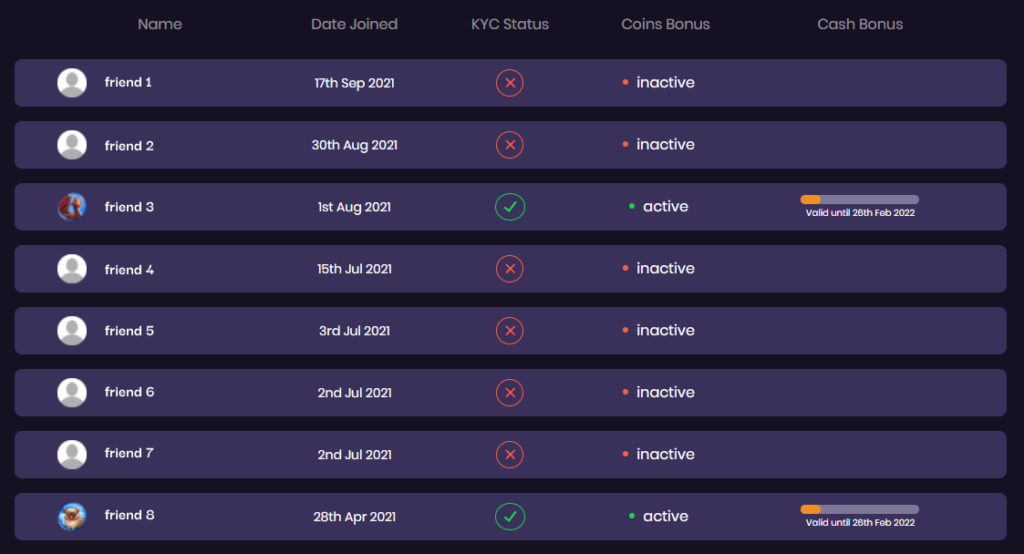Screen dimensions: 1024x554
Task: Click the Cash Bonus column header
Action: tap(860, 24)
